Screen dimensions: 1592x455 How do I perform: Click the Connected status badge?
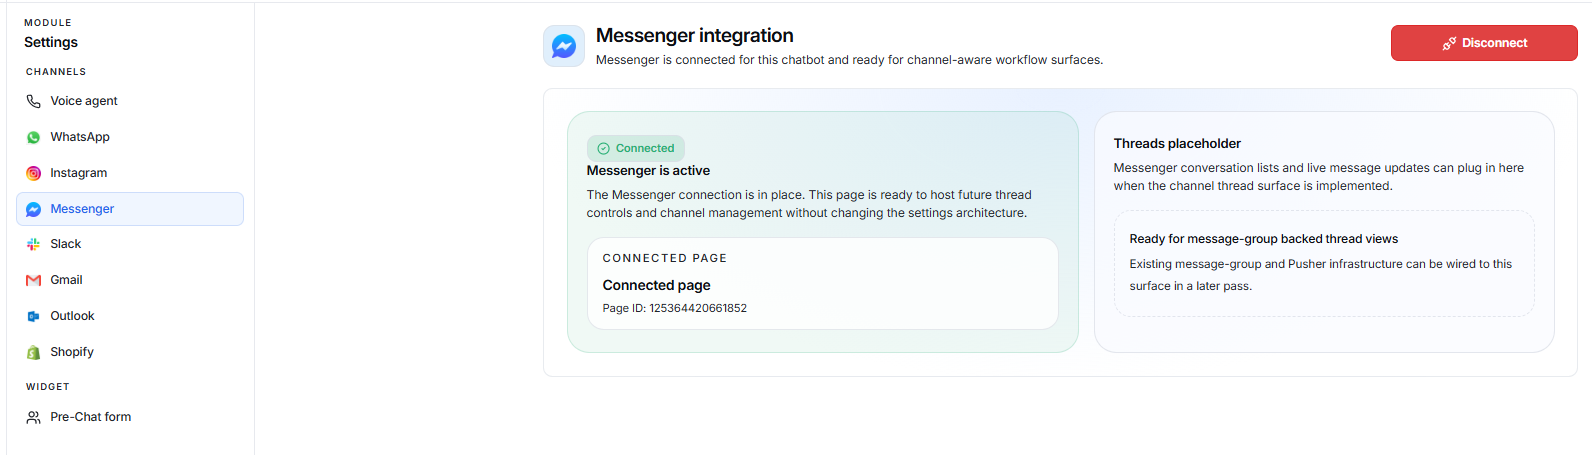click(x=636, y=148)
